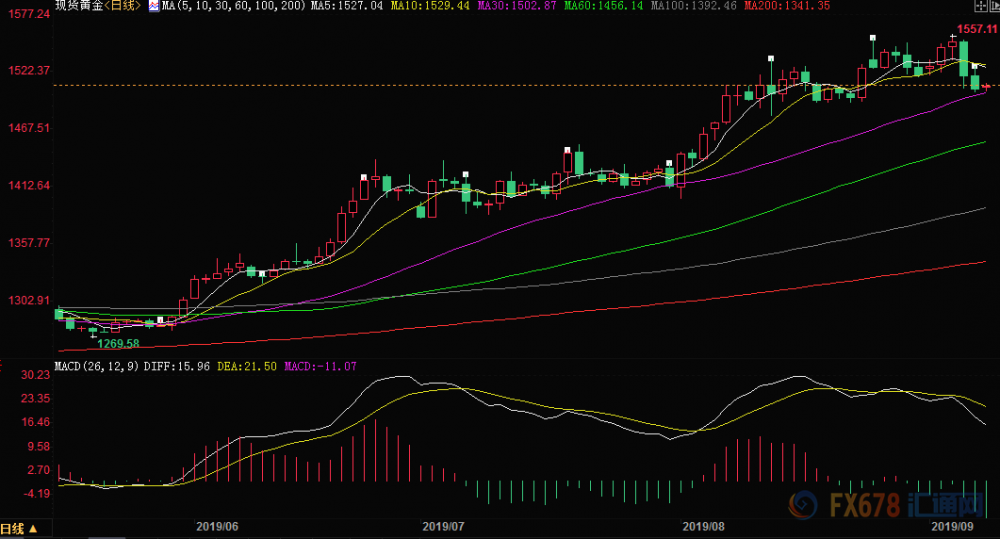1000x539 pixels.
Task: Click the red MA200:1341.35 legend
Action: pos(787,6)
